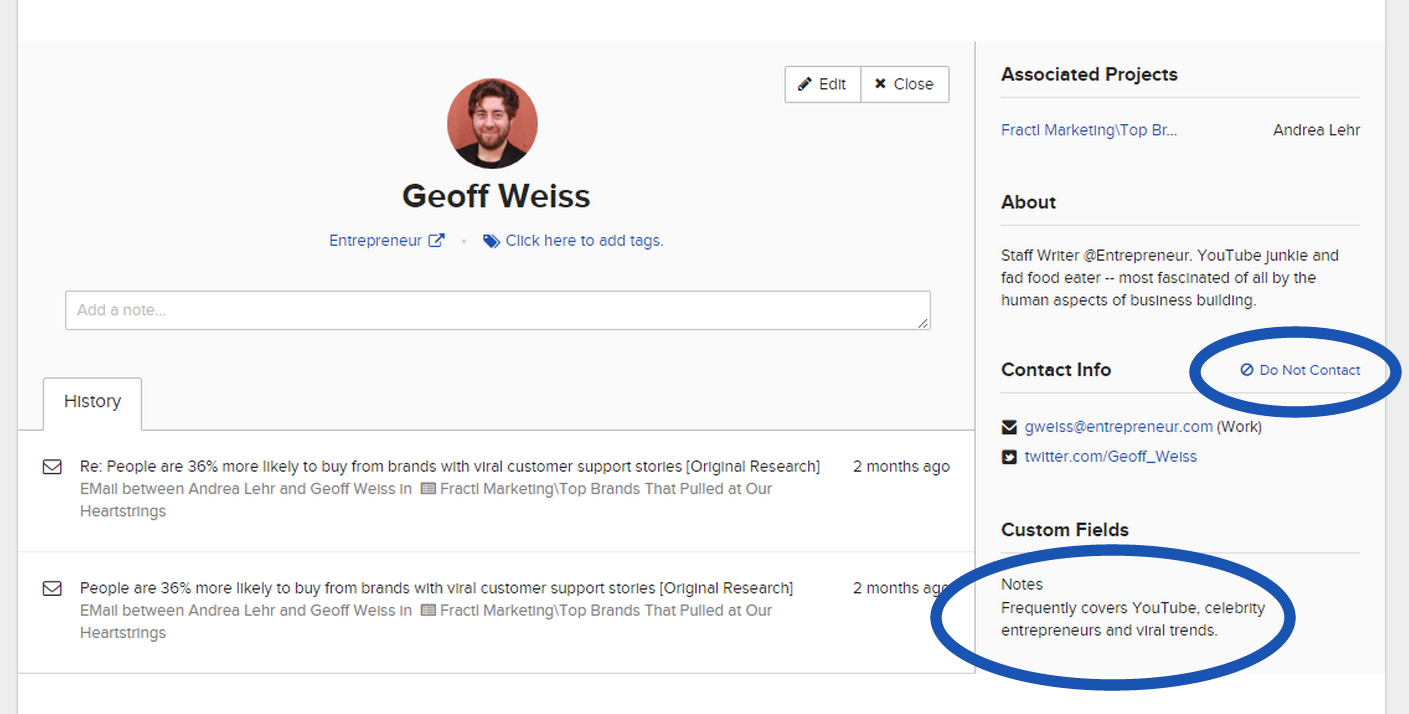Click 2 months ago on the Re: email
This screenshot has height=714, width=1409.
[901, 466]
